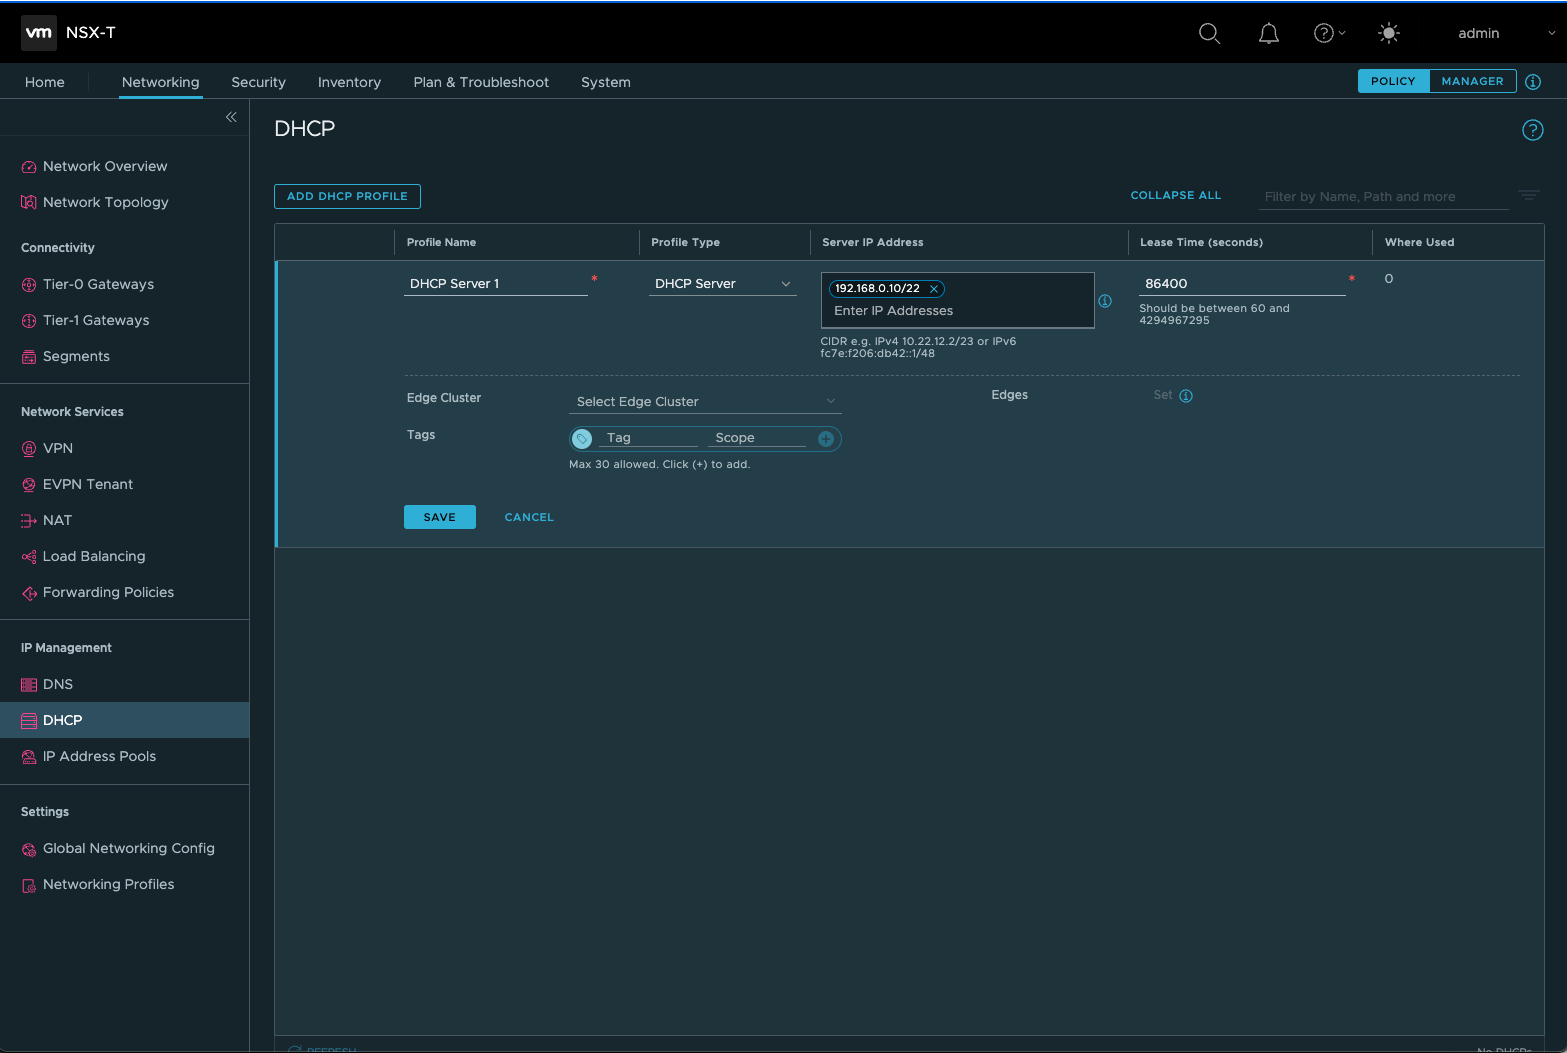Open the admin user dropdown

point(1506,33)
